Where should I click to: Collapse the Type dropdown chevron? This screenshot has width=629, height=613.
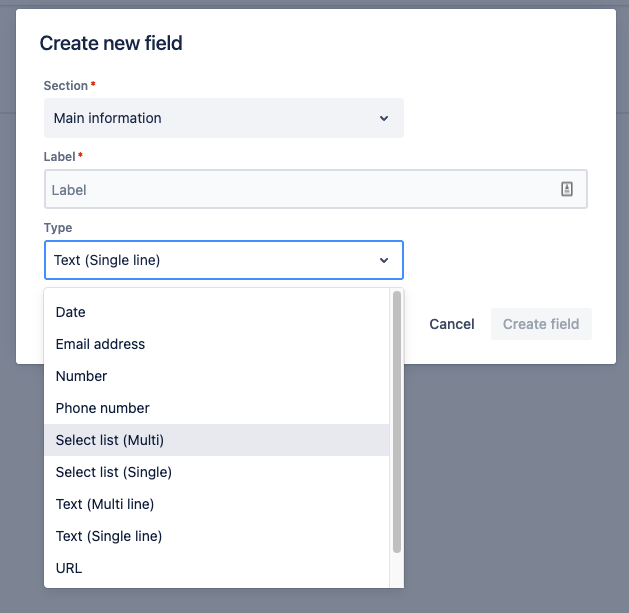384,260
